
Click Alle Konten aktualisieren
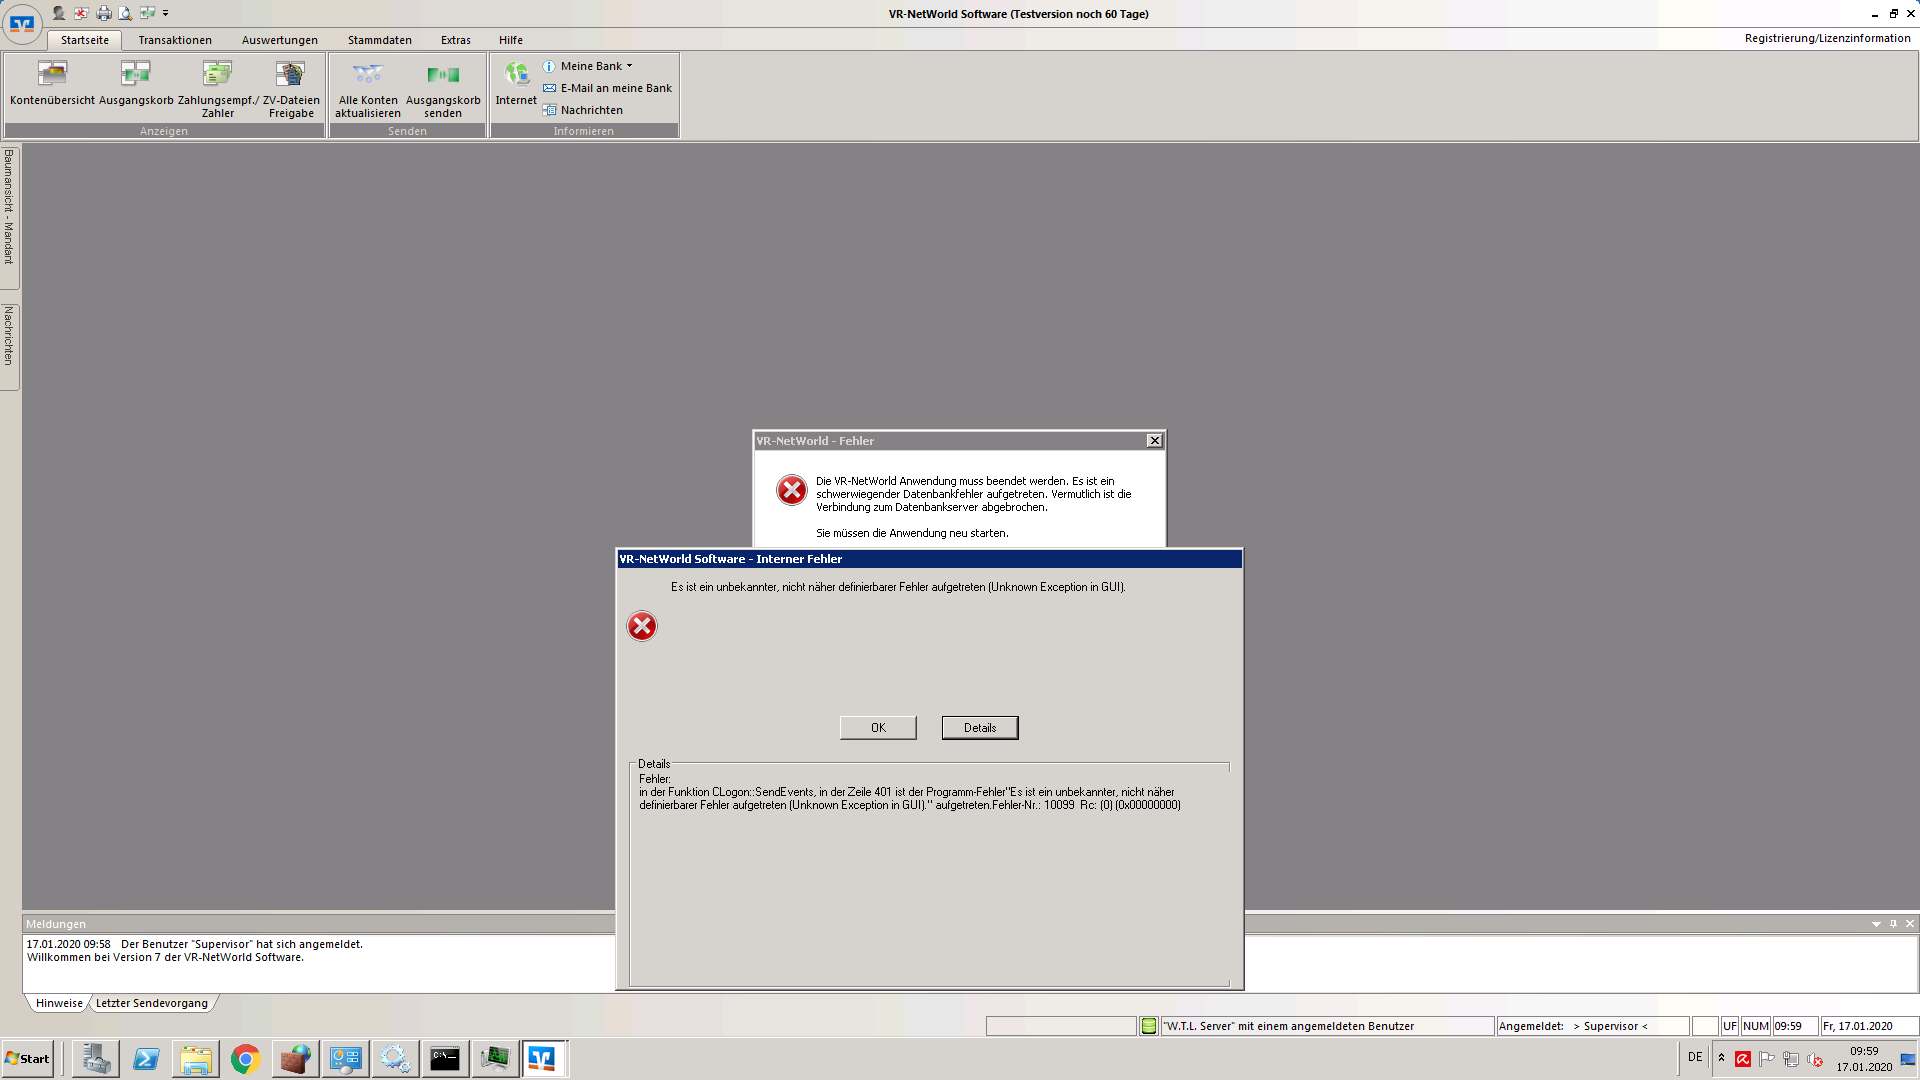coord(368,87)
